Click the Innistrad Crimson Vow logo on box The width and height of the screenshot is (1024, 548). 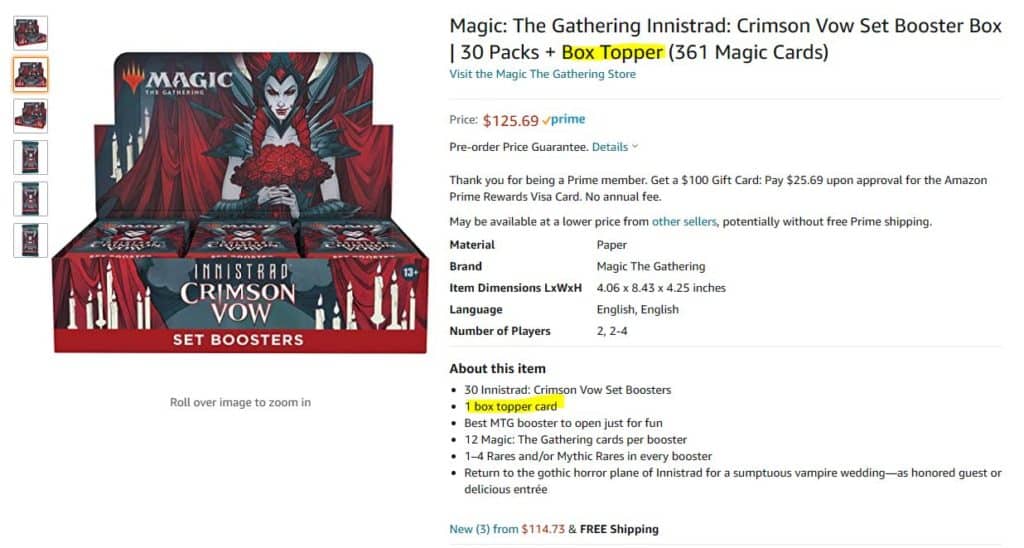[238, 290]
